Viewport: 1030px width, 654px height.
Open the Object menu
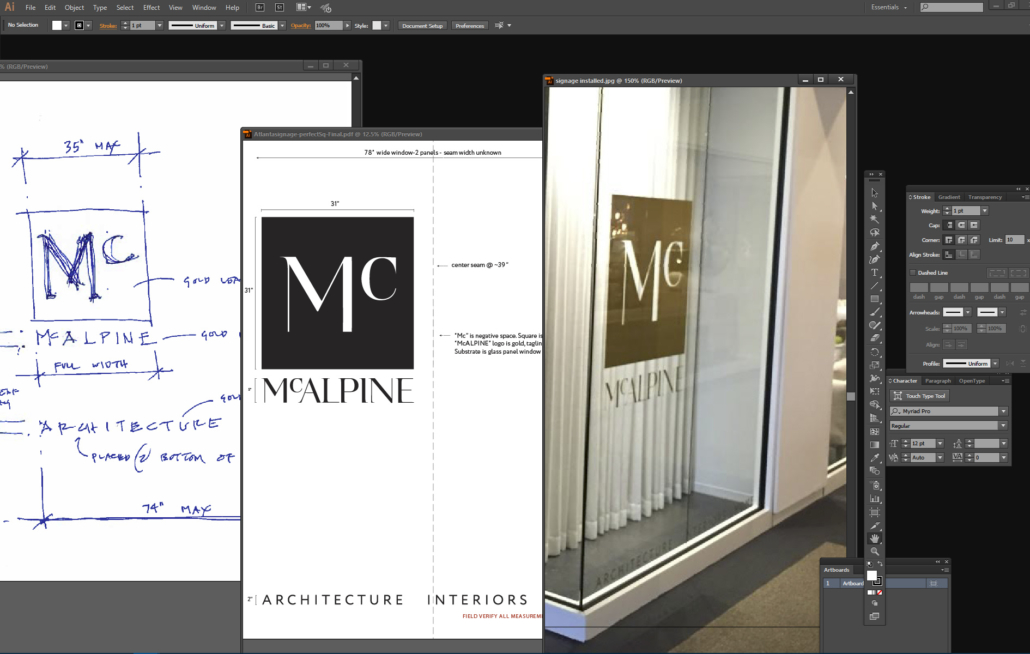[74, 7]
